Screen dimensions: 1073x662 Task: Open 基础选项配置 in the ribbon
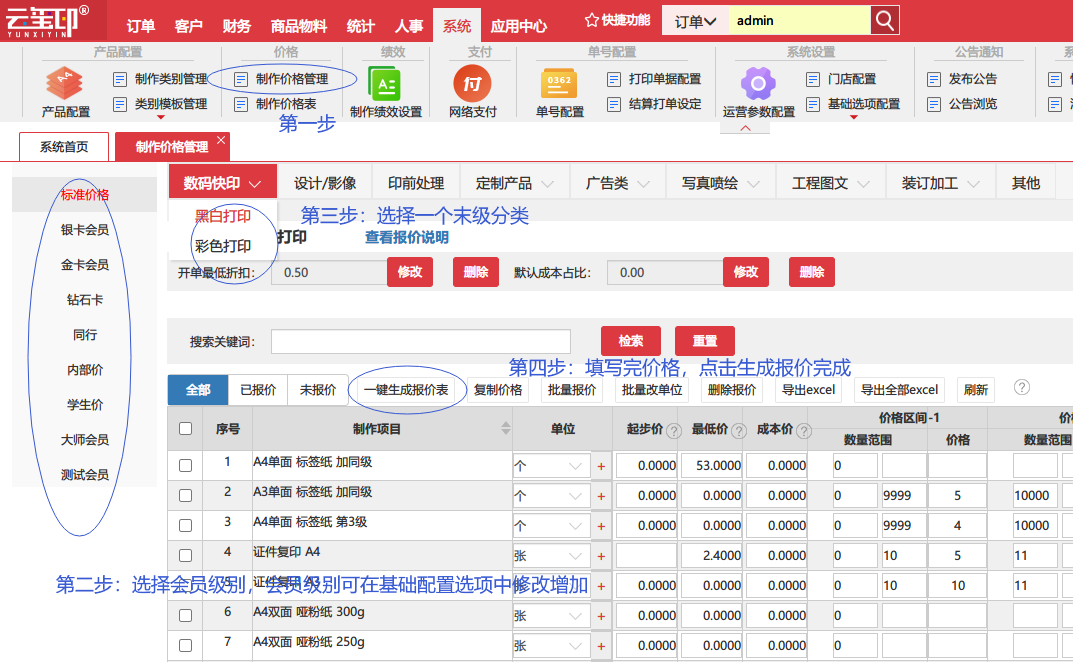click(853, 104)
